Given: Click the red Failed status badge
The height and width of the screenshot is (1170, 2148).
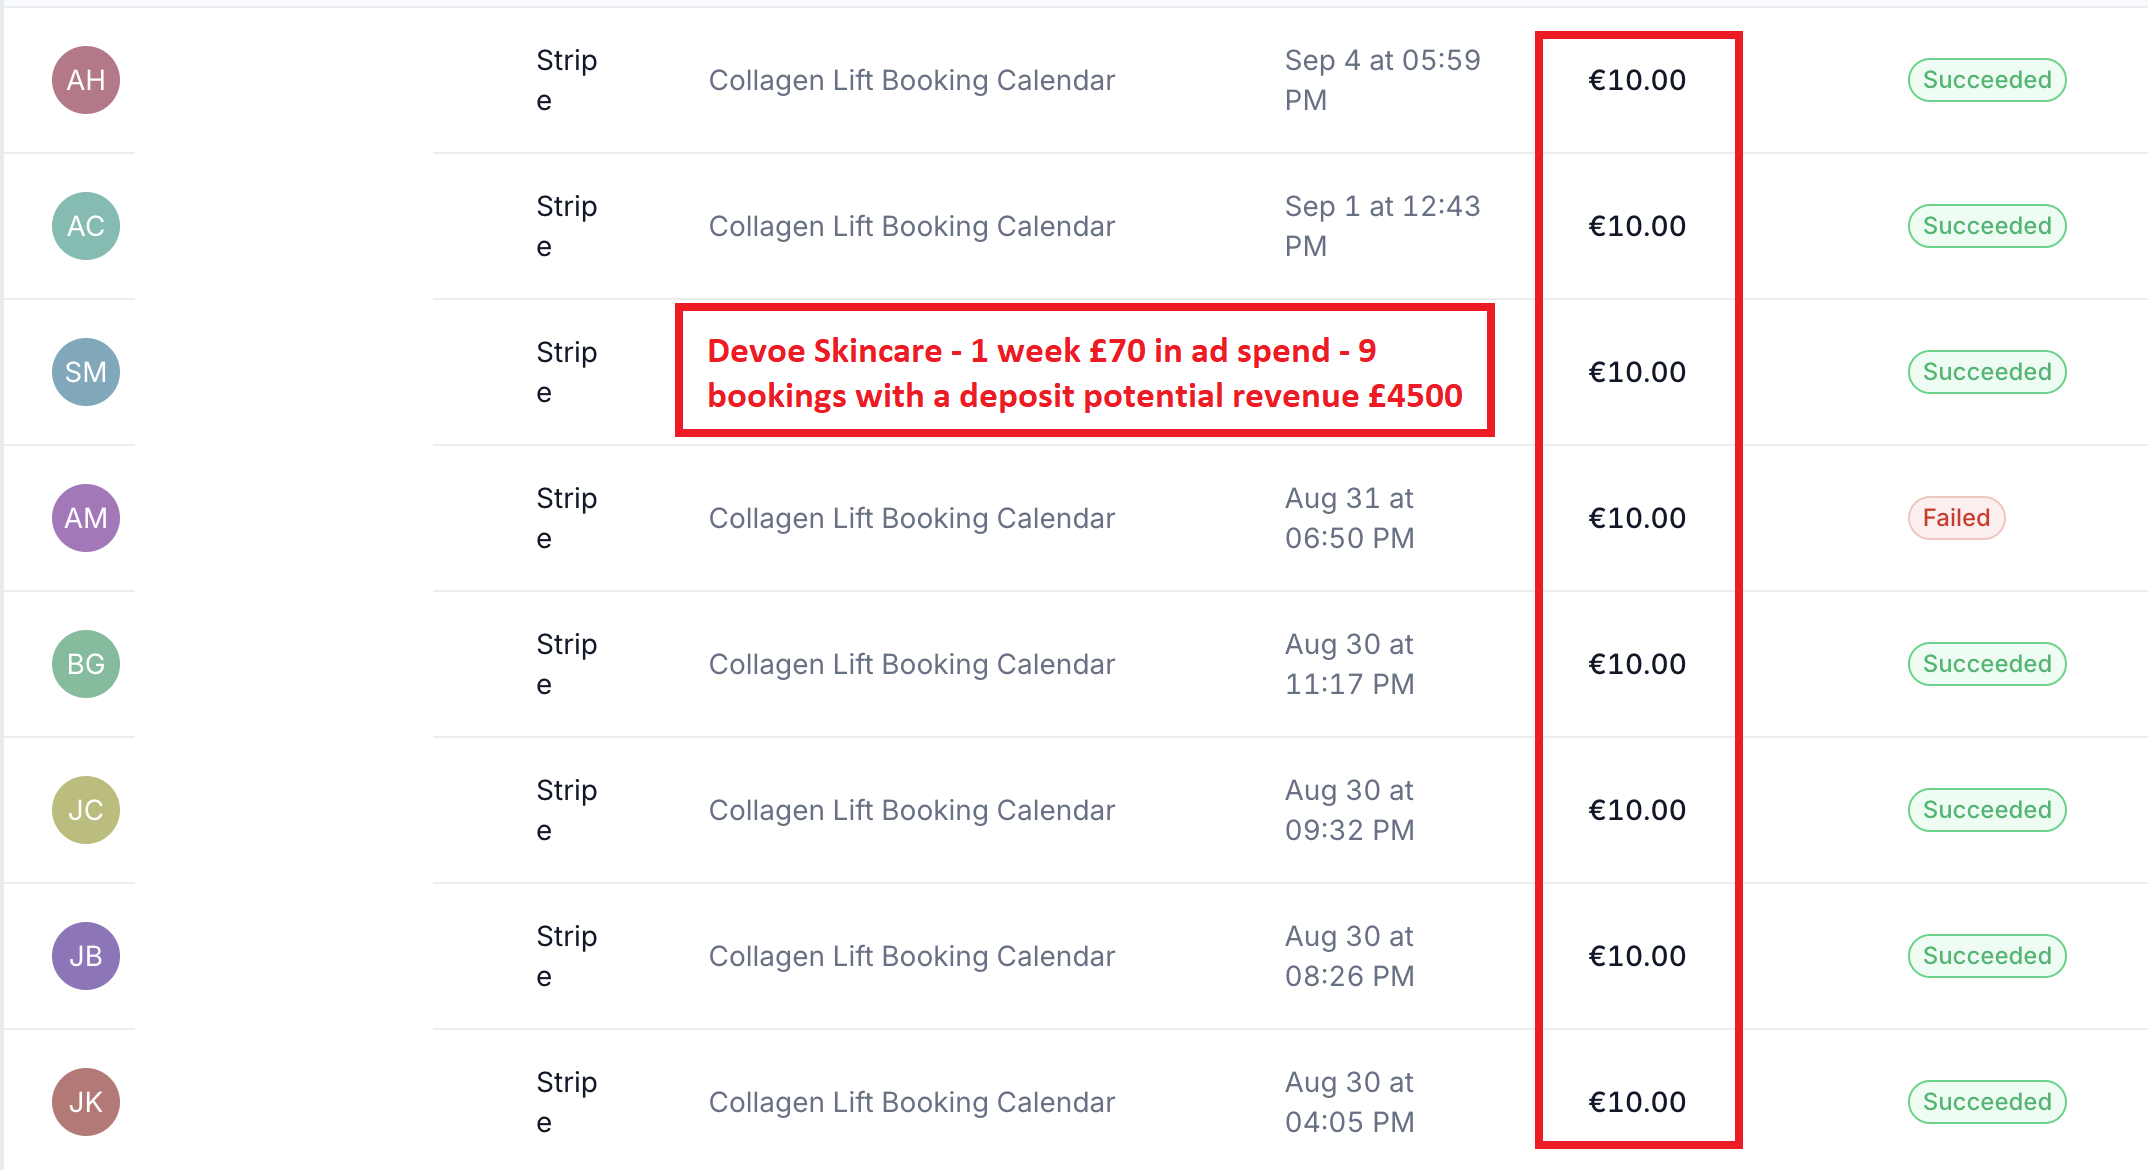Looking at the screenshot, I should tap(1956, 518).
